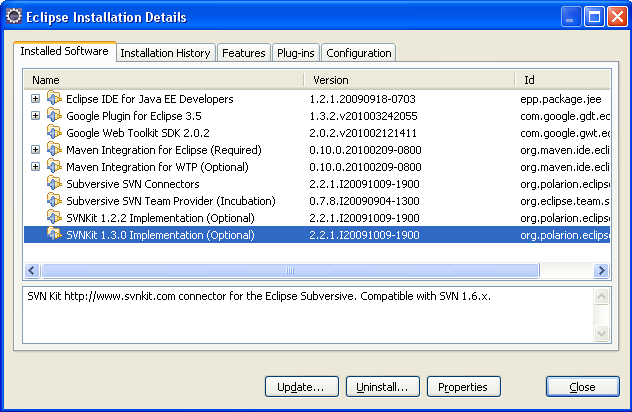Click the Eclipse gear icon in title bar
The width and height of the screenshot is (632, 412).
click(14, 17)
